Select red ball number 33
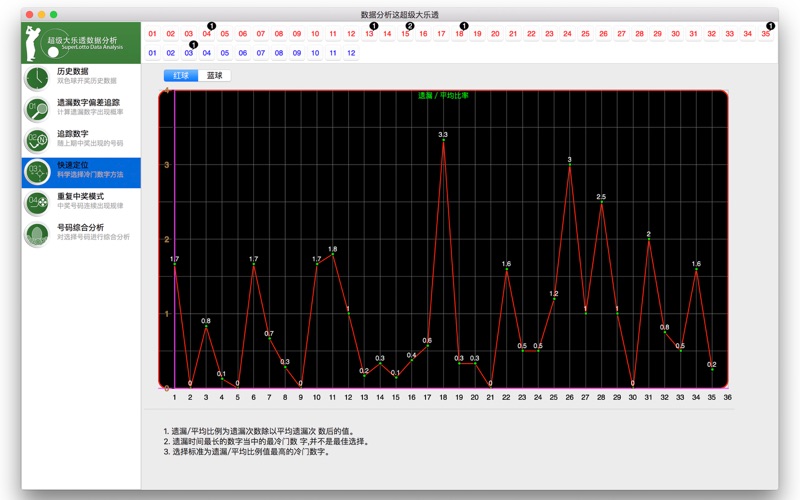This screenshot has height=500, width=800. pyautogui.click(x=730, y=34)
